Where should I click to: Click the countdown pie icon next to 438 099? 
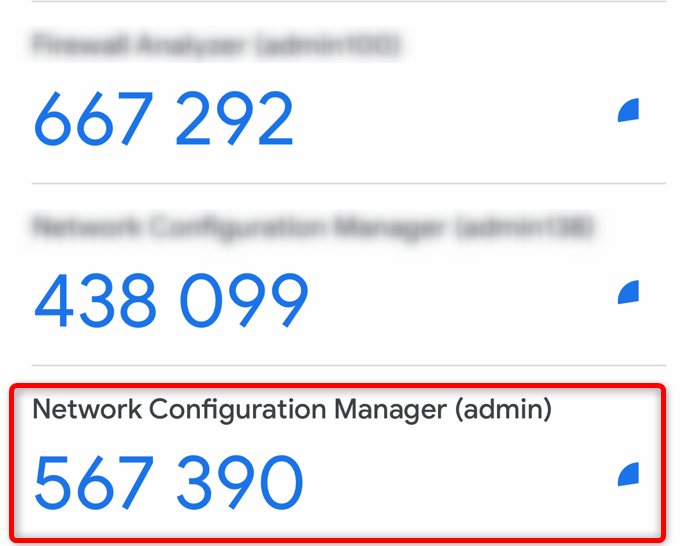point(629,292)
